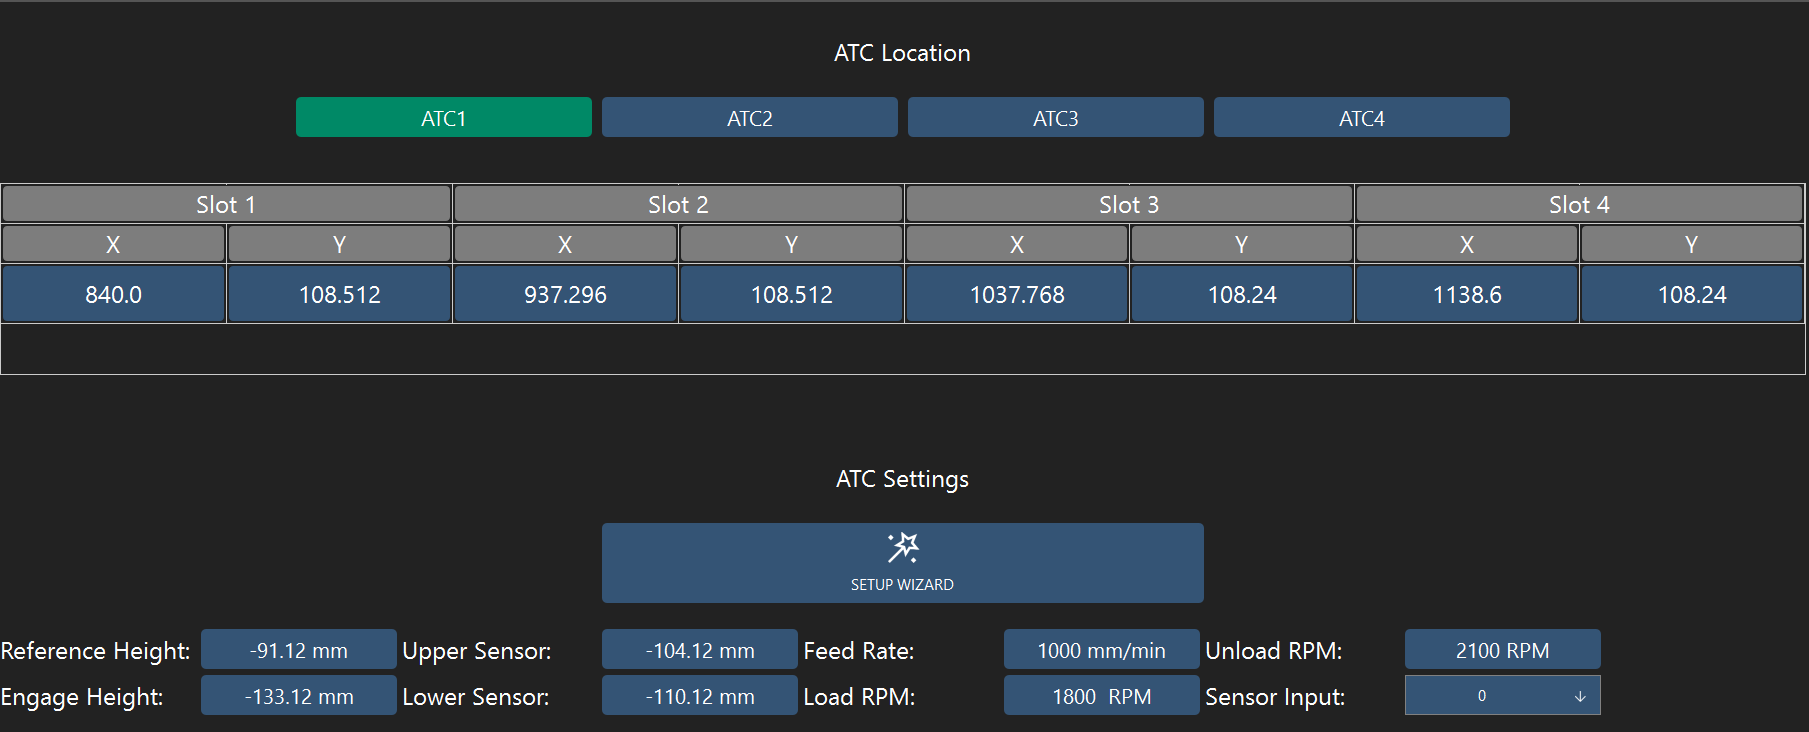The width and height of the screenshot is (1809, 732).
Task: Click the Engage Height field
Action: click(x=299, y=696)
